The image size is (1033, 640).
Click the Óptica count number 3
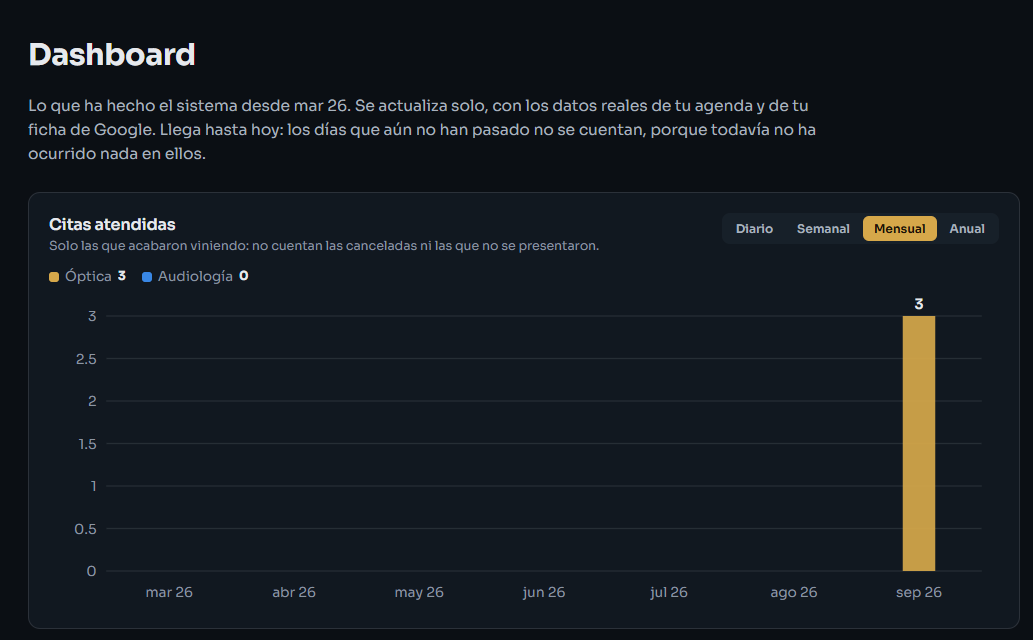pyautogui.click(x=122, y=276)
